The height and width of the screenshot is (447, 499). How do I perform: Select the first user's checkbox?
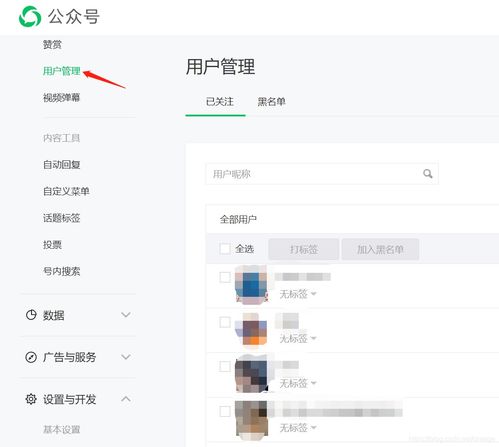tap(225, 277)
